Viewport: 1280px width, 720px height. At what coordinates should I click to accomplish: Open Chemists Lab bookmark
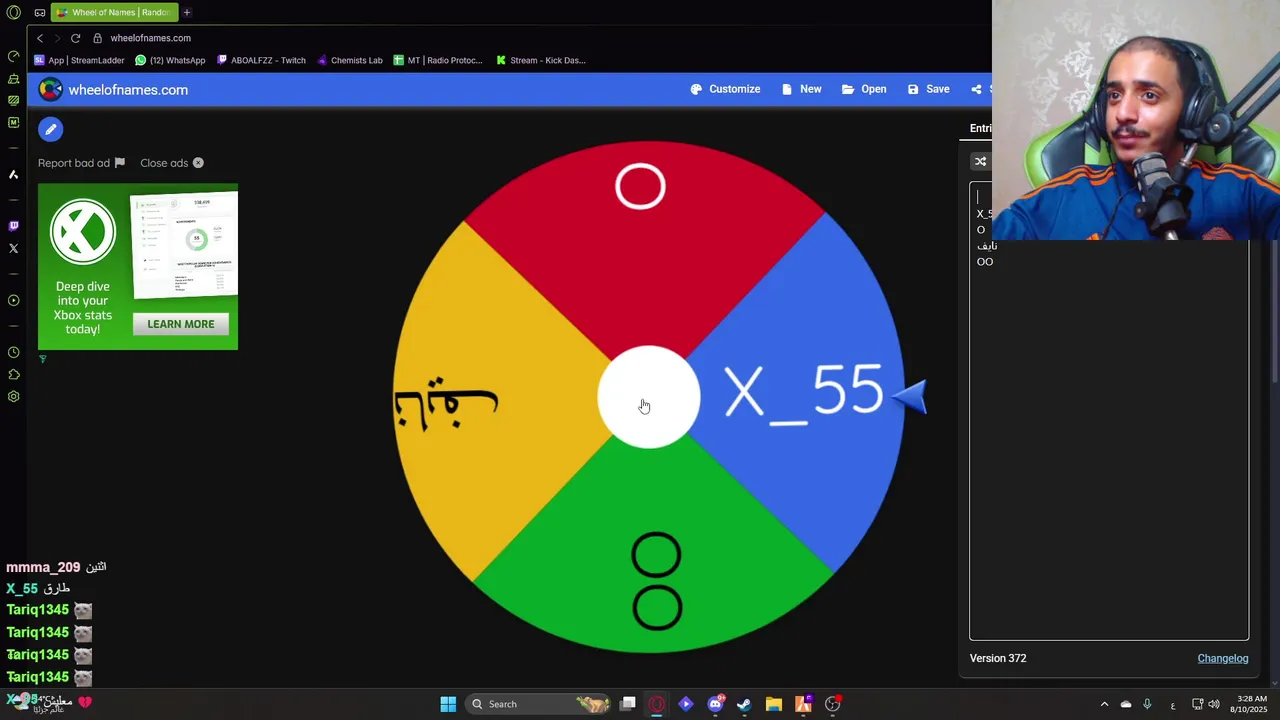click(x=349, y=60)
